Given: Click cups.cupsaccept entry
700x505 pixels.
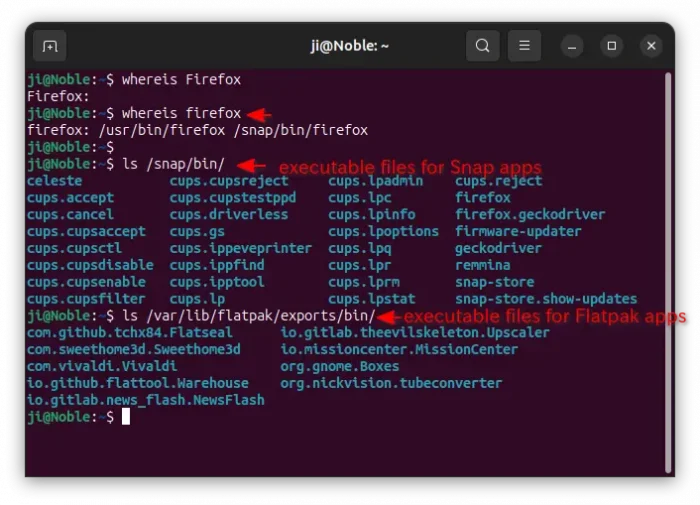Looking at the screenshot, I should coord(86,232).
